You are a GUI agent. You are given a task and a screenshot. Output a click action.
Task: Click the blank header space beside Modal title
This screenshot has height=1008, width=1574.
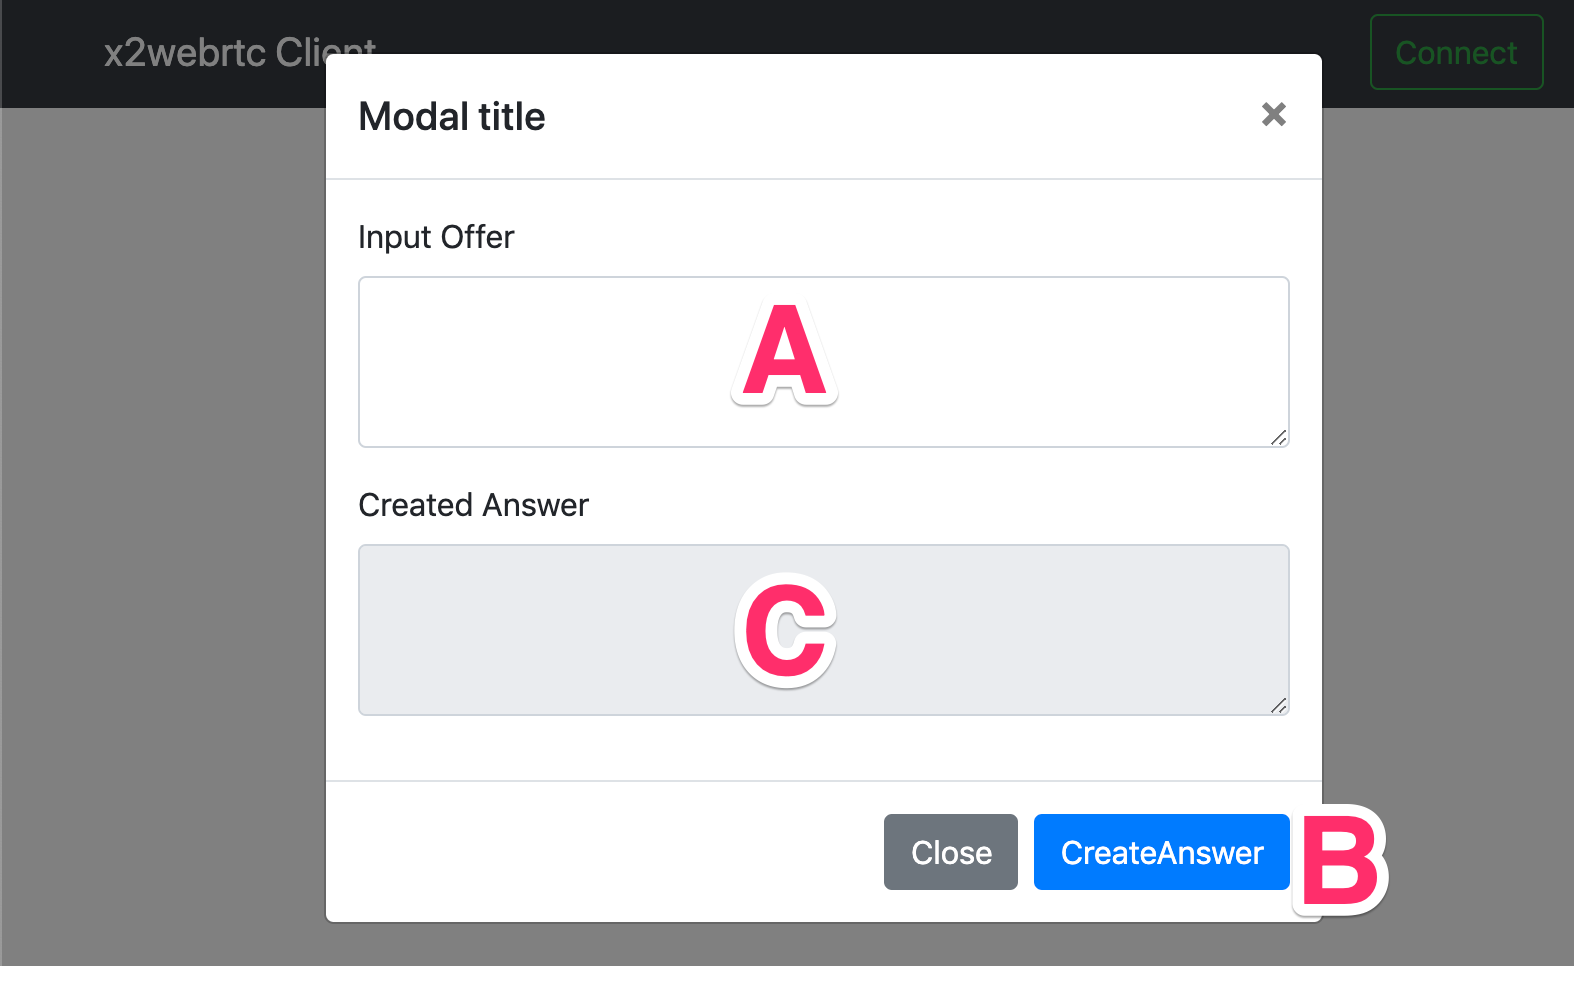pyautogui.click(x=900, y=117)
